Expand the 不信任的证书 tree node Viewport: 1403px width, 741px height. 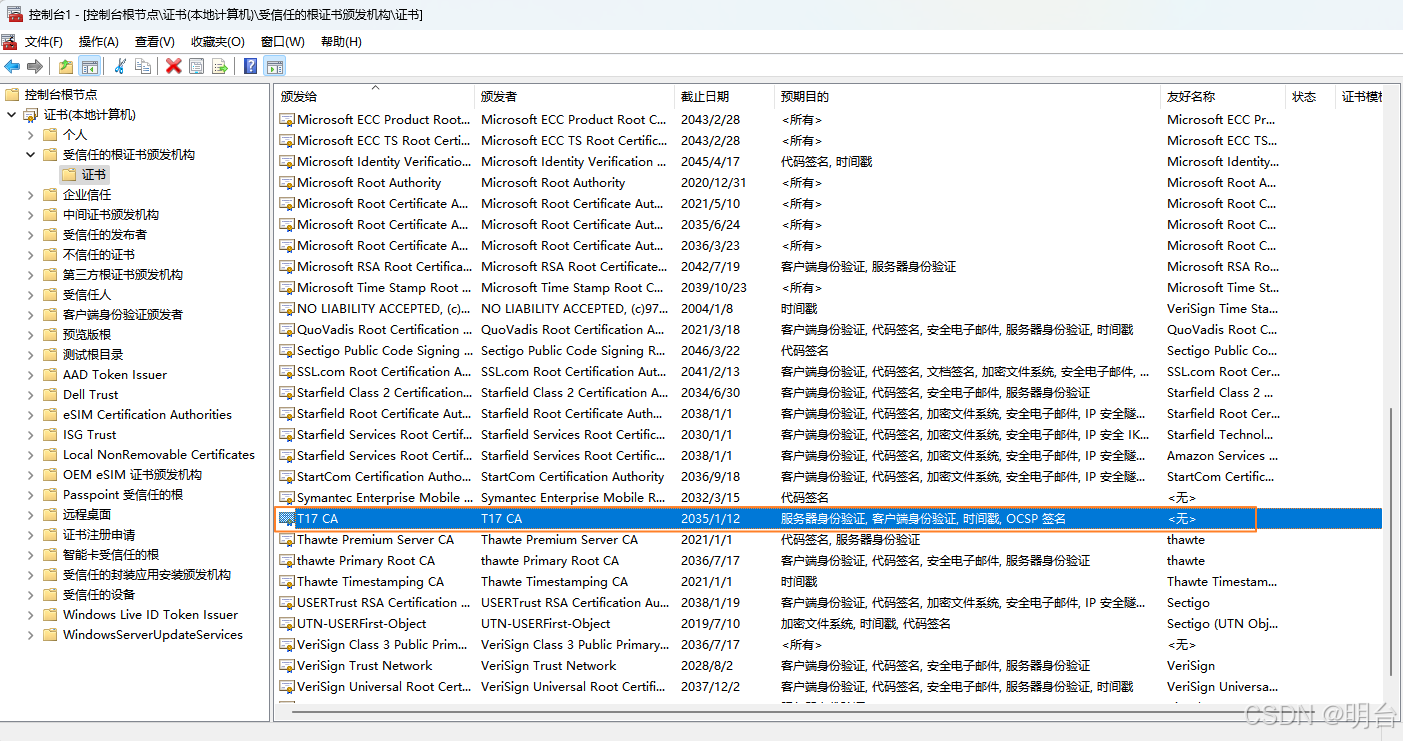point(31,255)
